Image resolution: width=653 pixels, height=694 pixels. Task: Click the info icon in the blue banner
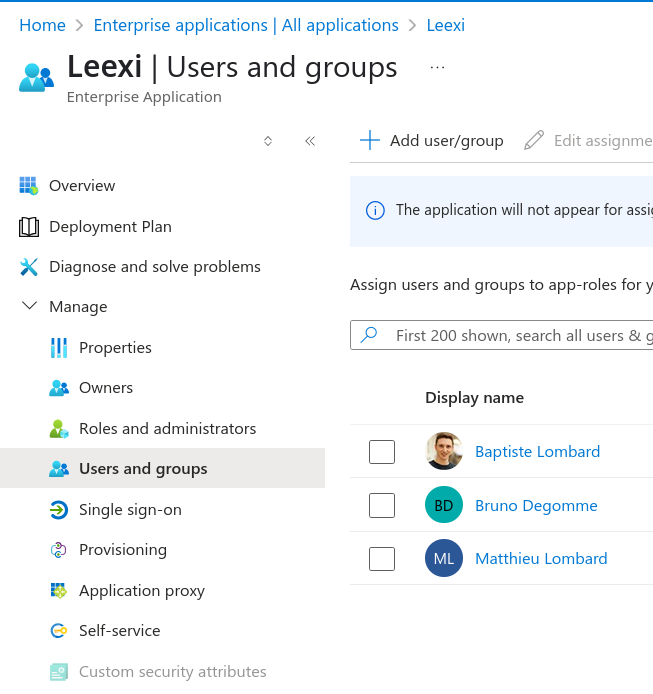(375, 210)
